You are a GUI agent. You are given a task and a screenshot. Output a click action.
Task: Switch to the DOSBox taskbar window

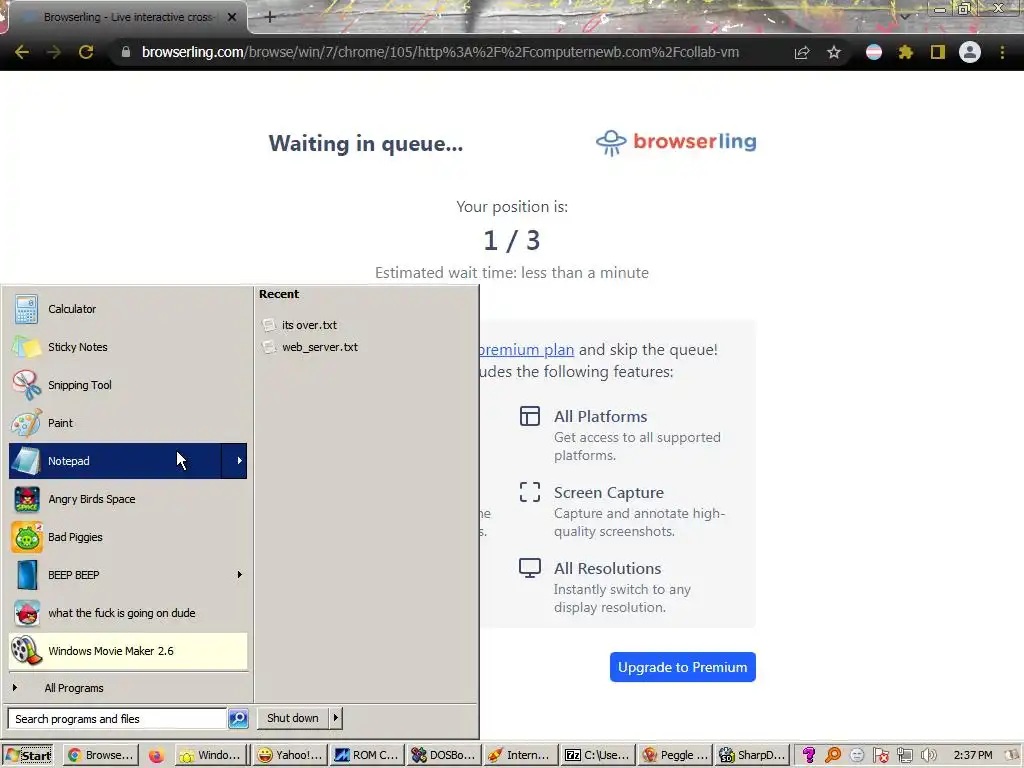click(x=444, y=755)
